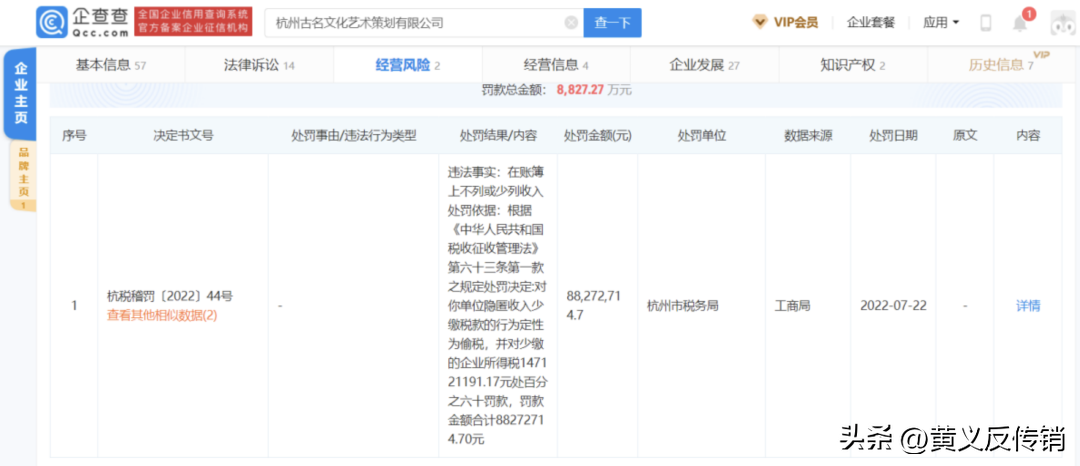
Task: Open the 知识产权 tab
Action: click(x=853, y=65)
